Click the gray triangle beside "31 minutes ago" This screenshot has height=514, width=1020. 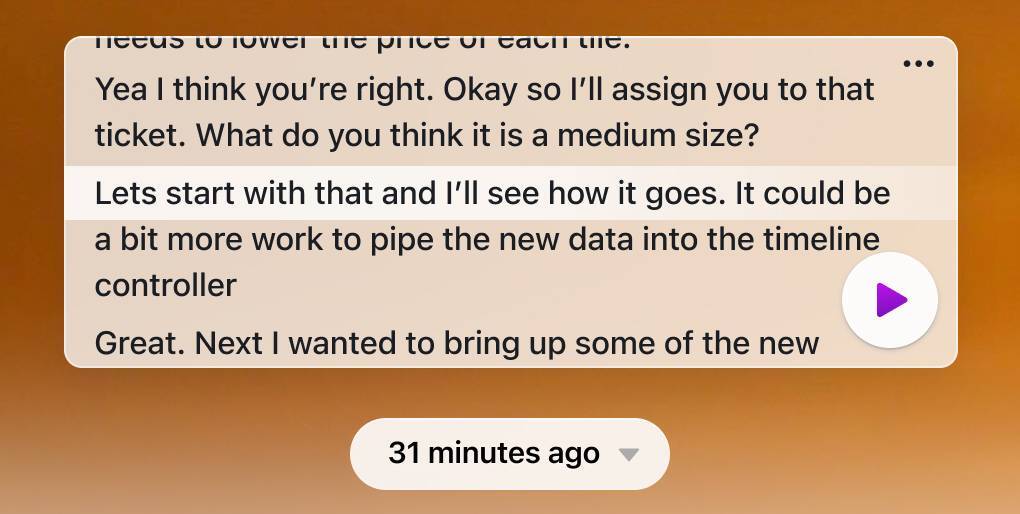tap(628, 454)
